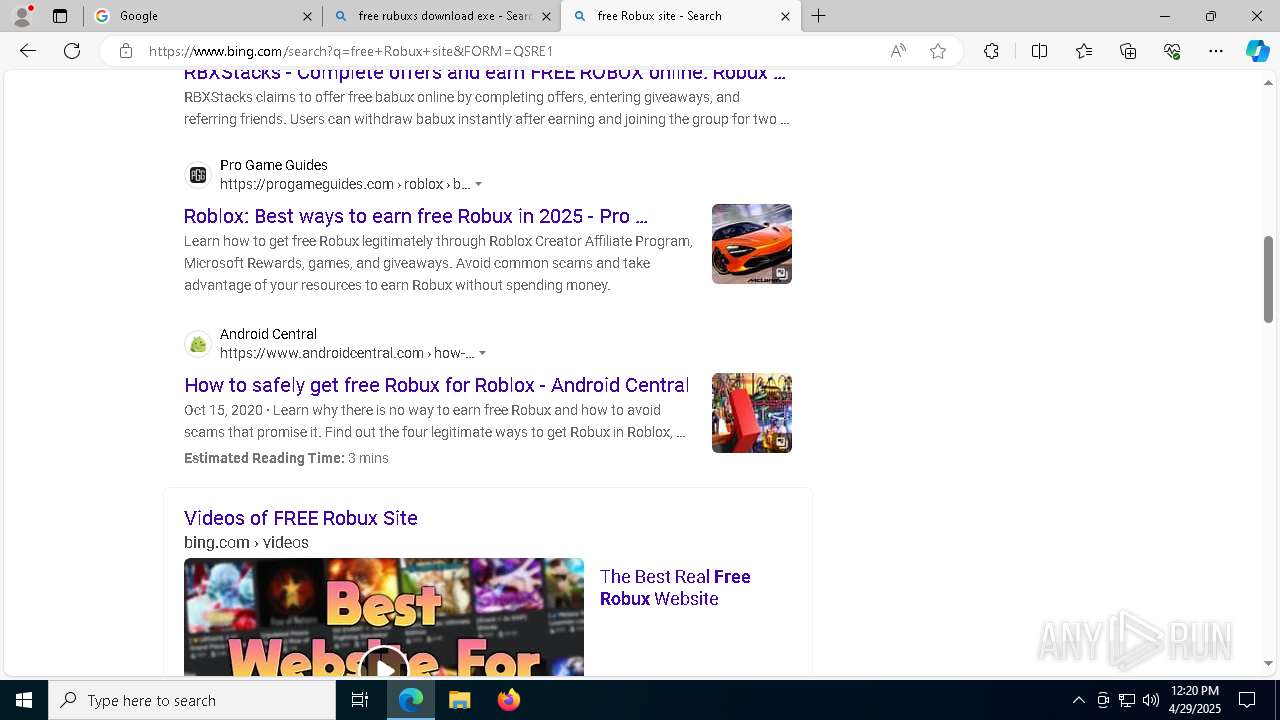Open Task View on taskbar
The width and height of the screenshot is (1280, 720).
click(x=360, y=700)
